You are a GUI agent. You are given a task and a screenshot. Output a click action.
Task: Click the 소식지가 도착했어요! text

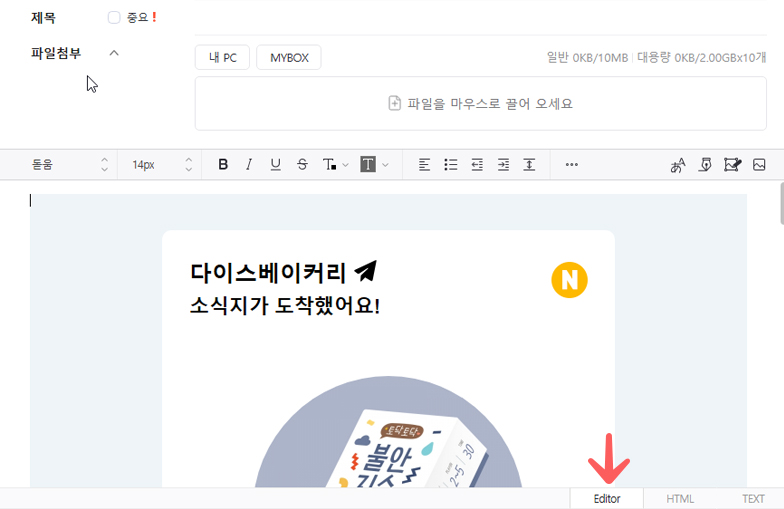pos(285,306)
